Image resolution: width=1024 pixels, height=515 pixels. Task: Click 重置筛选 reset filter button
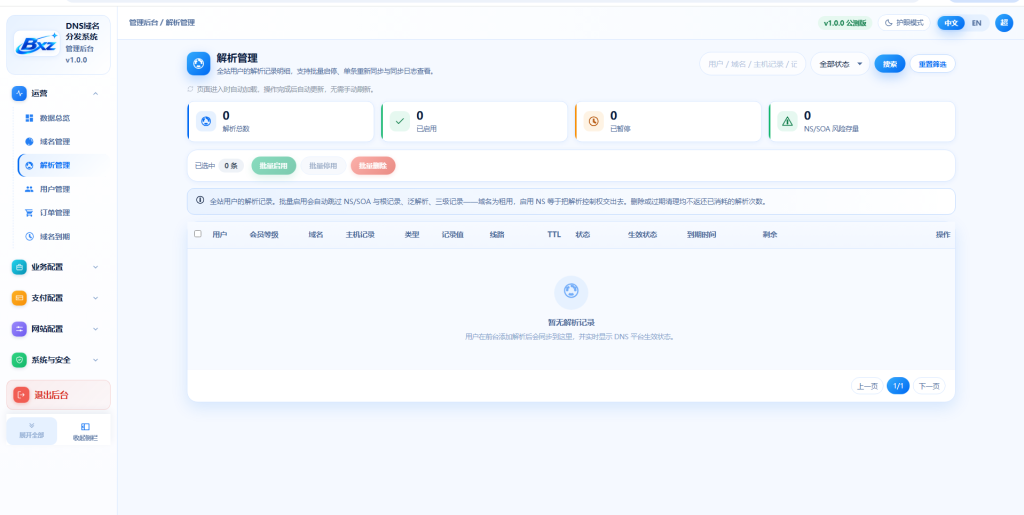click(933, 64)
